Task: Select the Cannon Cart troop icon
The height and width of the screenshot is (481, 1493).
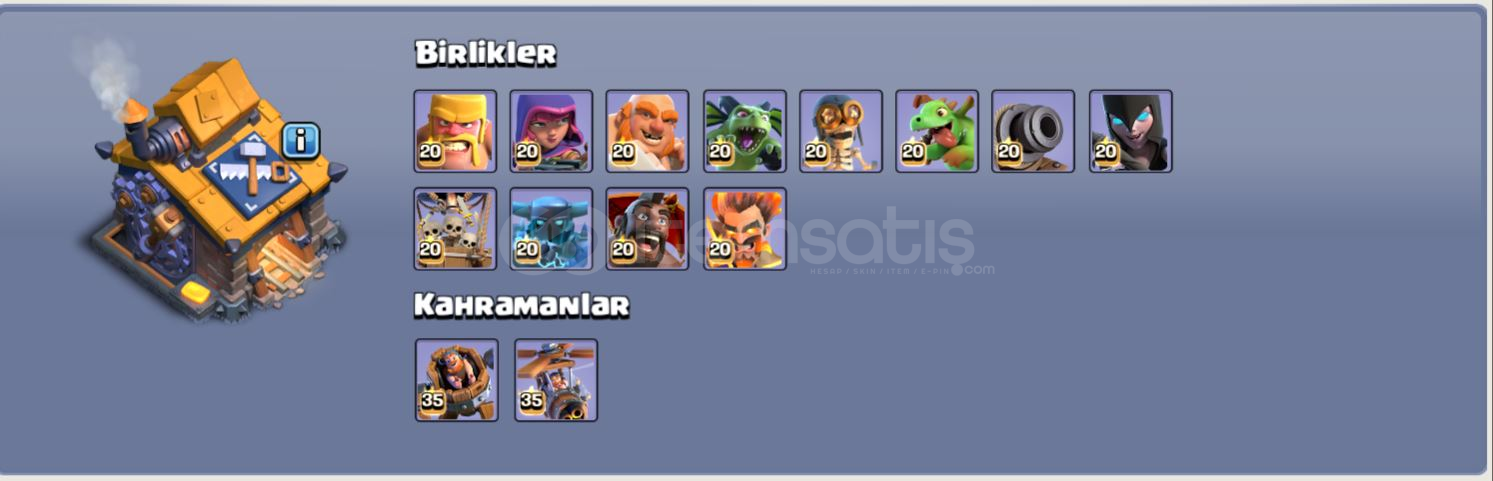Action: pyautogui.click(x=1033, y=131)
